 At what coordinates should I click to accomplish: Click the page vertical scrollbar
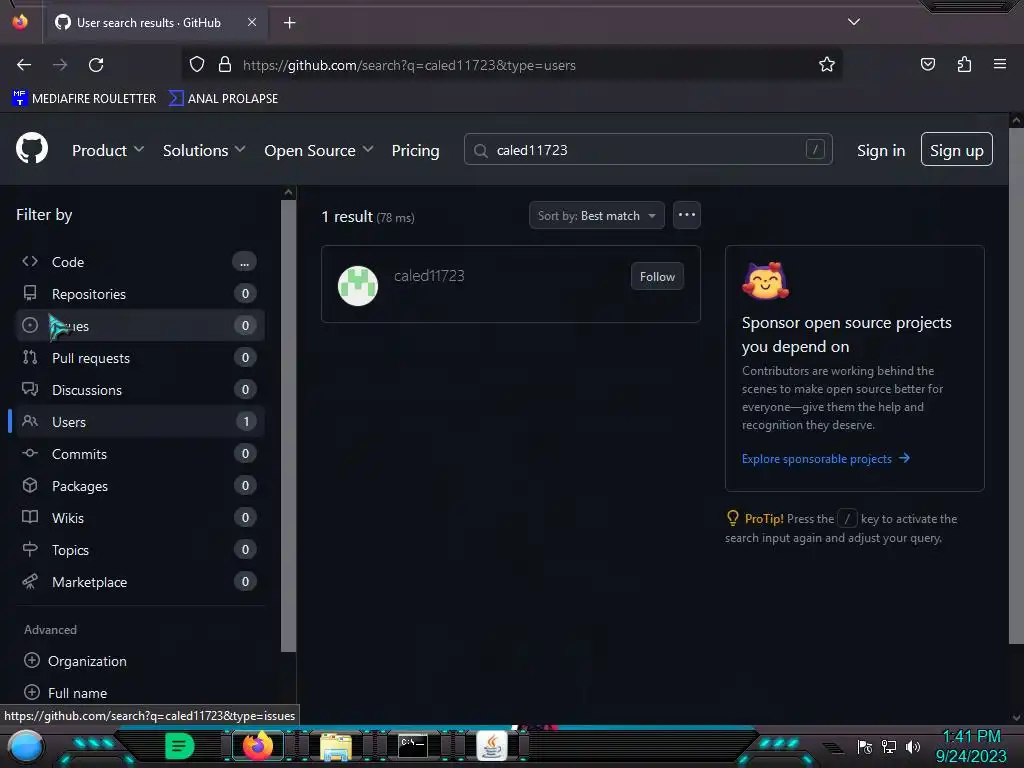coord(1016,385)
